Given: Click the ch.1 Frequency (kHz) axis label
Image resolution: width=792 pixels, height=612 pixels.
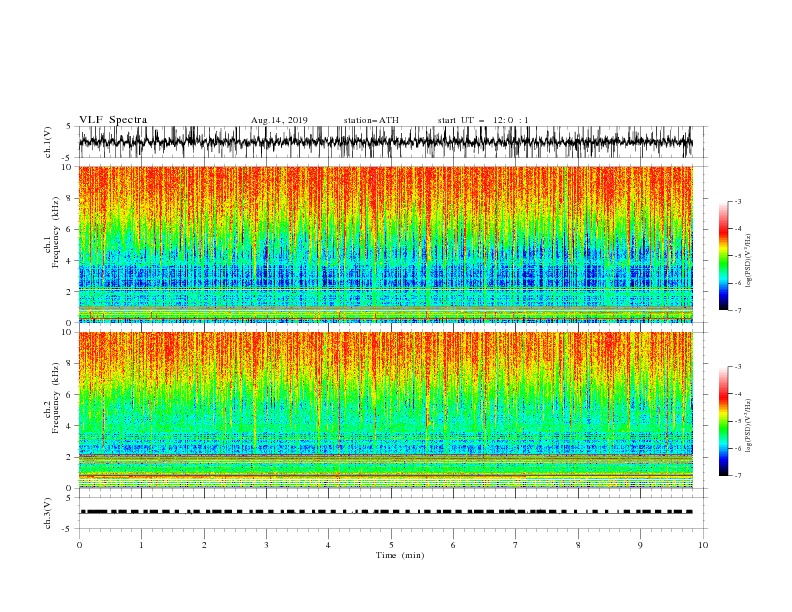Looking at the screenshot, I should tap(52, 232).
